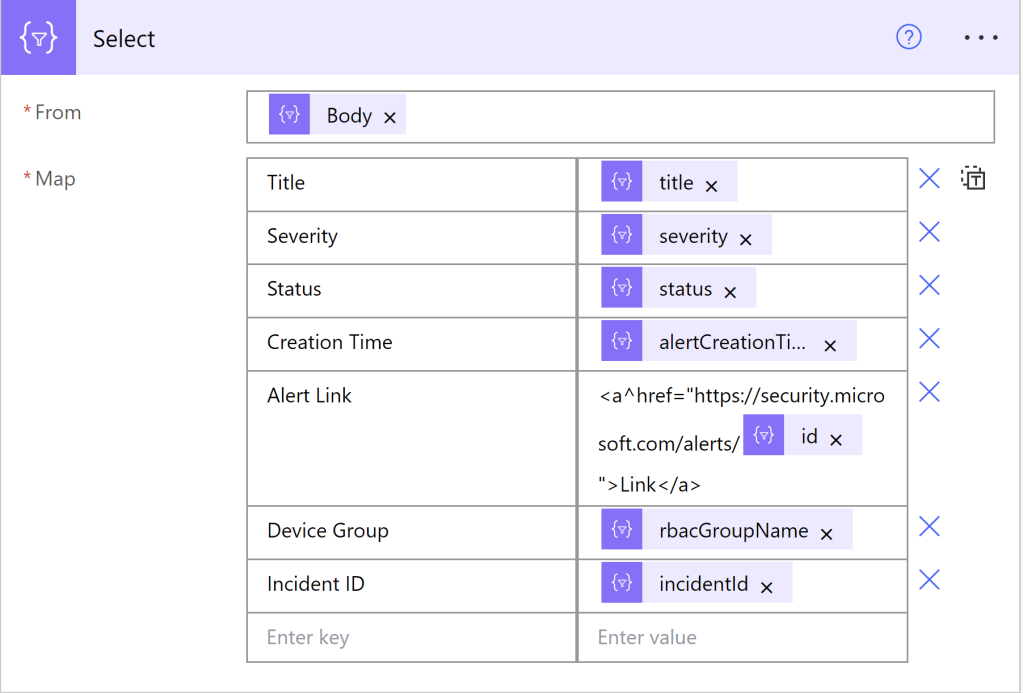Open the Select action ellipsis menu
The height and width of the screenshot is (693, 1023).
tap(981, 38)
